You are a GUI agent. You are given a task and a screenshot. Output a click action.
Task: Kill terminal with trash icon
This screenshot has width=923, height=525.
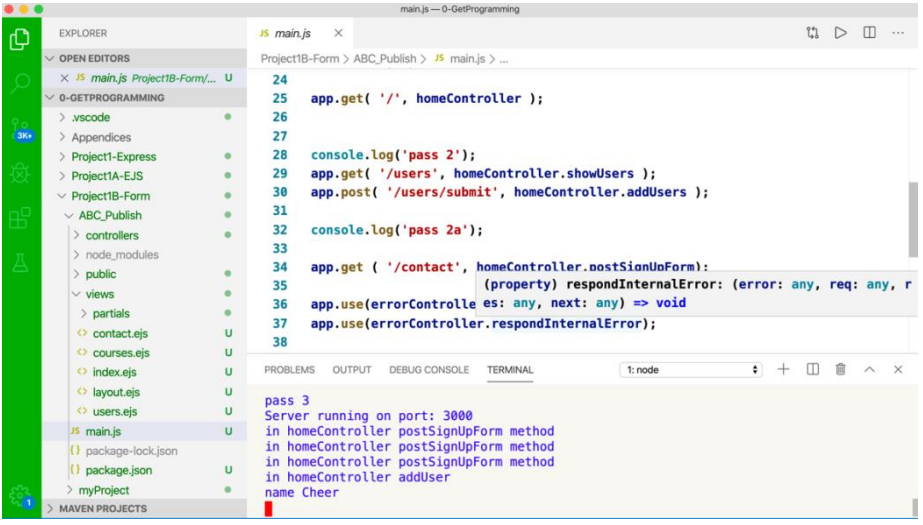840,370
